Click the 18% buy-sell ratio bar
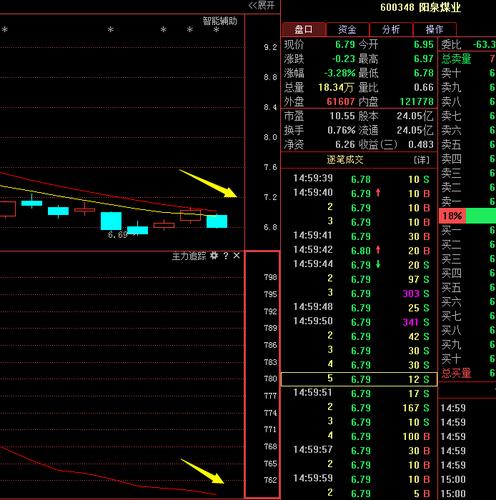The width and height of the screenshot is (496, 500). point(467,216)
